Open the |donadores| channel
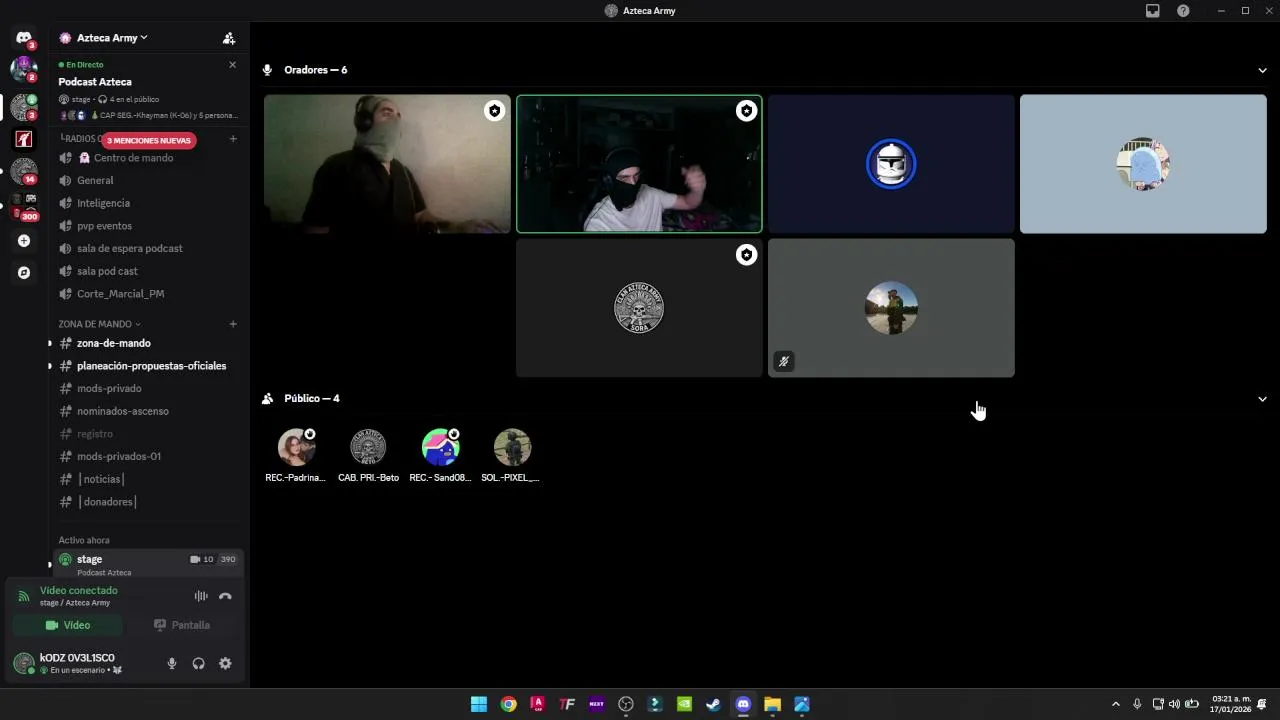1280x720 pixels. click(147, 502)
